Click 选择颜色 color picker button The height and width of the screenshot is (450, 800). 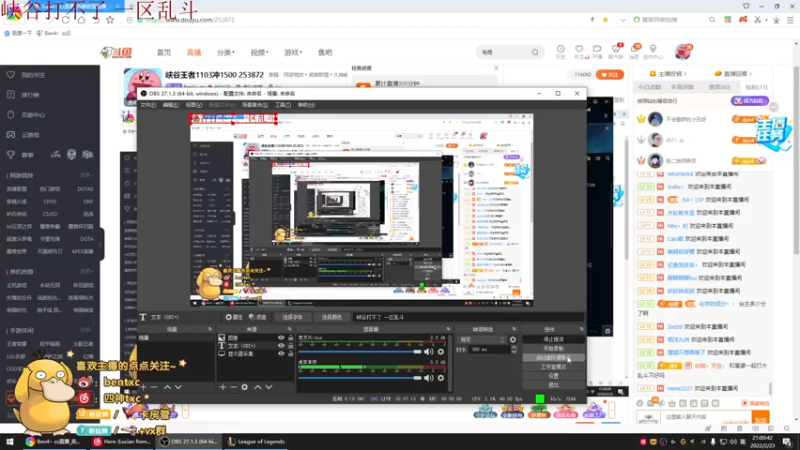pos(331,317)
